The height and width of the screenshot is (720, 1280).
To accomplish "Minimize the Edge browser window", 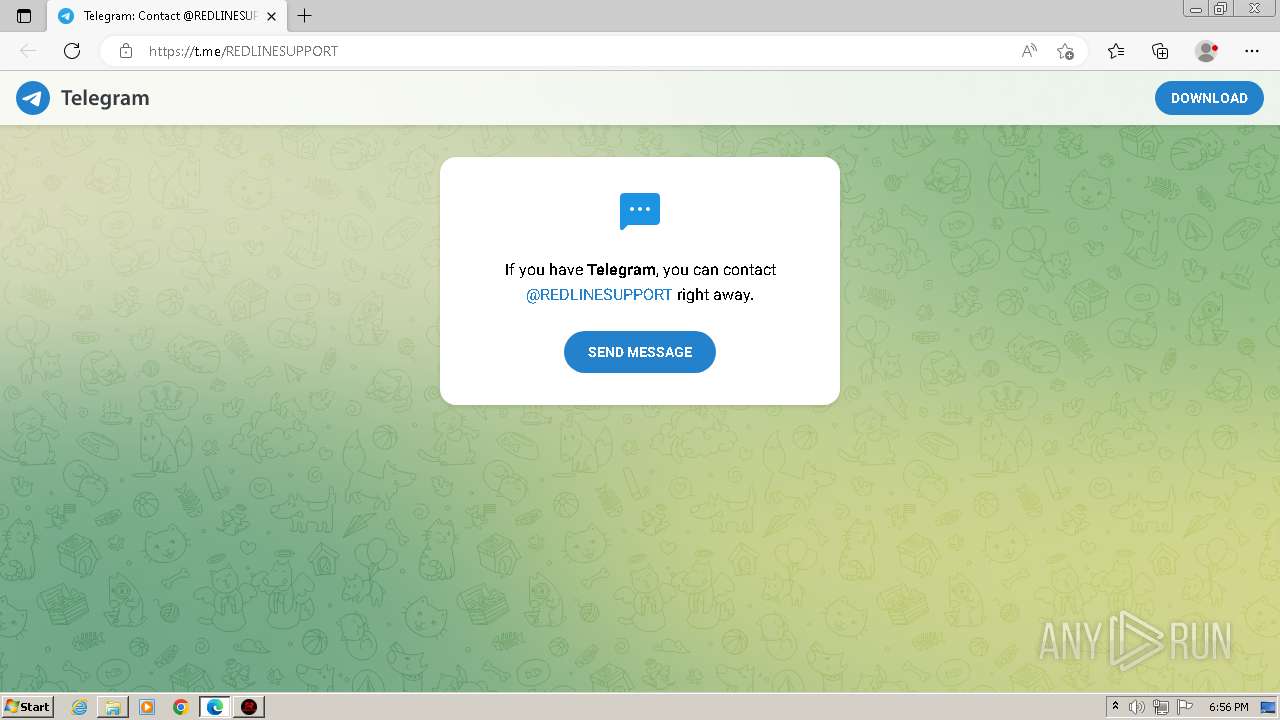I will coord(1196,9).
